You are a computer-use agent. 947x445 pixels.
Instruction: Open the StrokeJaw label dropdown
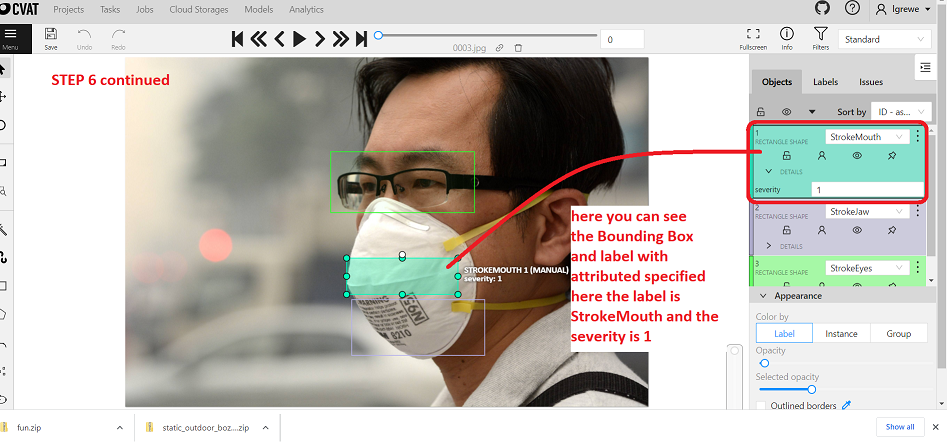(x=867, y=212)
